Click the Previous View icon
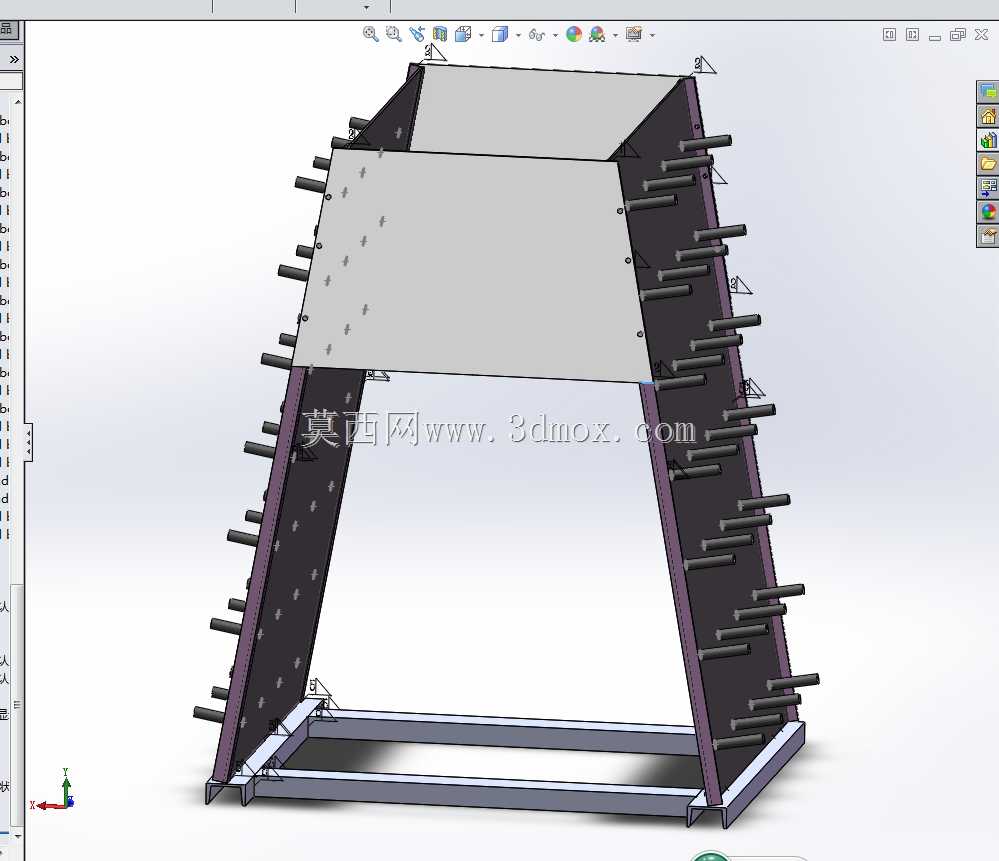Screen dimensions: 999x861 (x=417, y=34)
